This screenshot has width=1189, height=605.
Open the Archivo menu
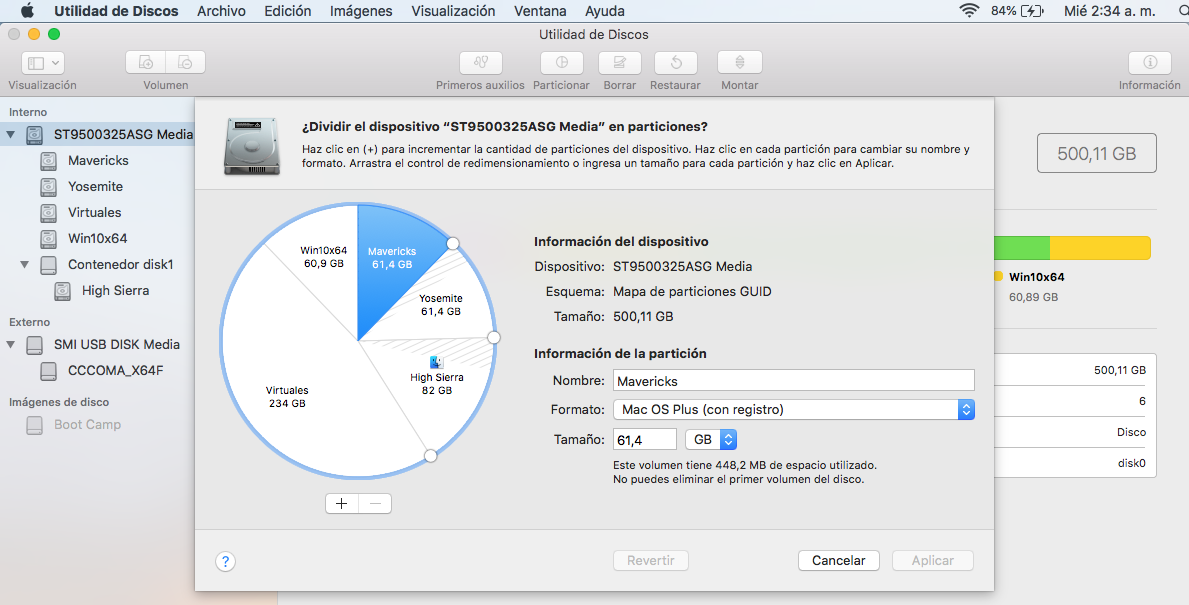[x=221, y=11]
